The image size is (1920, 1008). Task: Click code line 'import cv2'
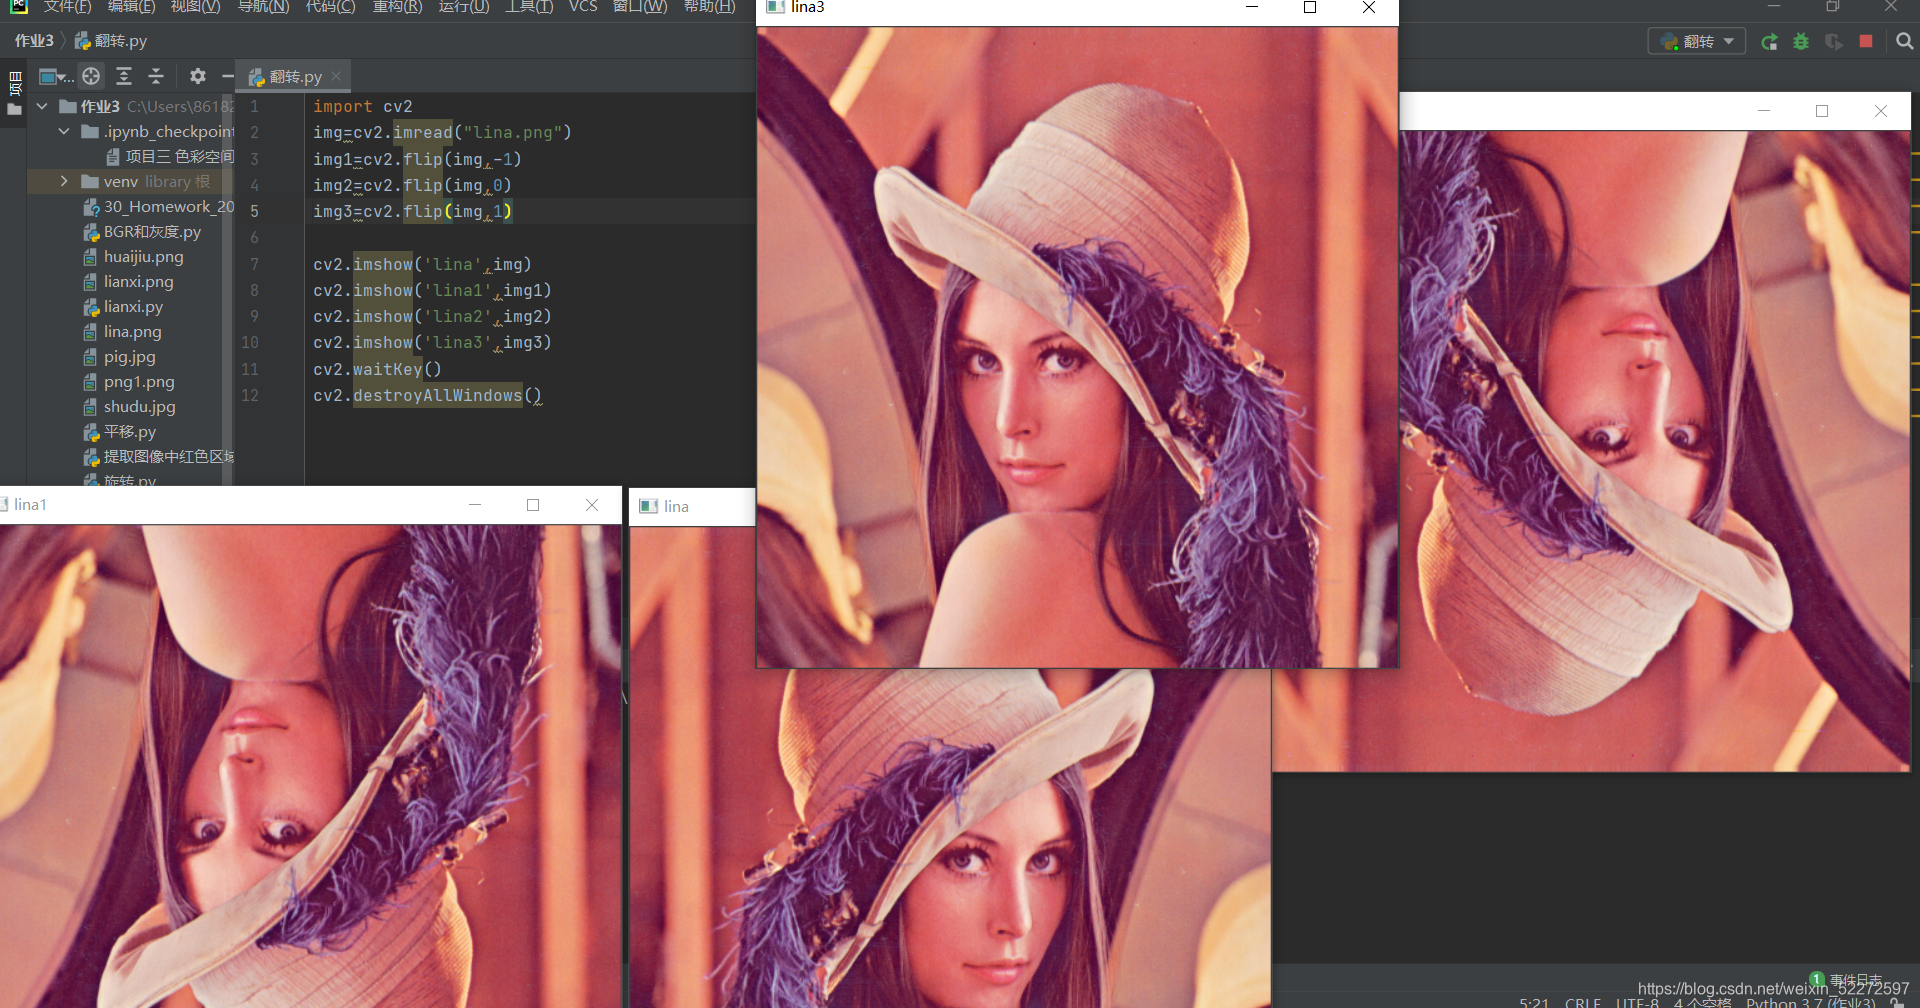362,106
